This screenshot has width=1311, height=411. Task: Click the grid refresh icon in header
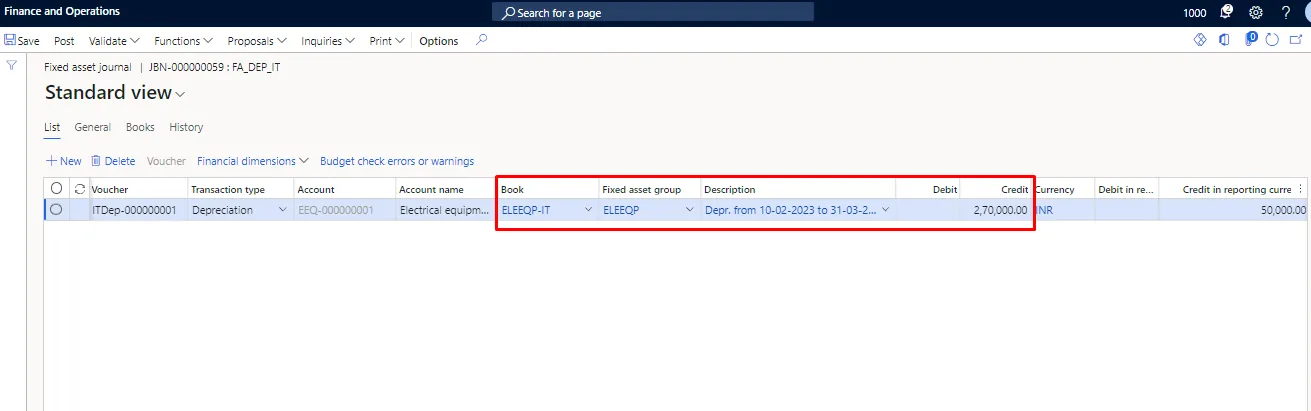tap(79, 189)
